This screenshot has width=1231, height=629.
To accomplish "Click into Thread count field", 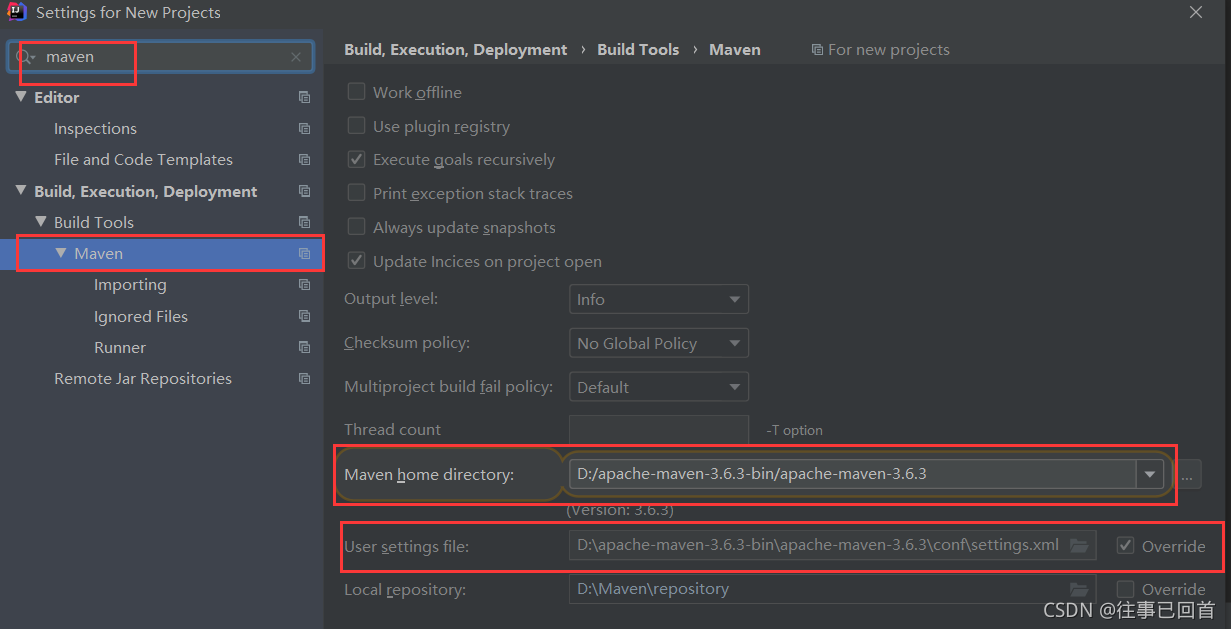I will click(658, 430).
